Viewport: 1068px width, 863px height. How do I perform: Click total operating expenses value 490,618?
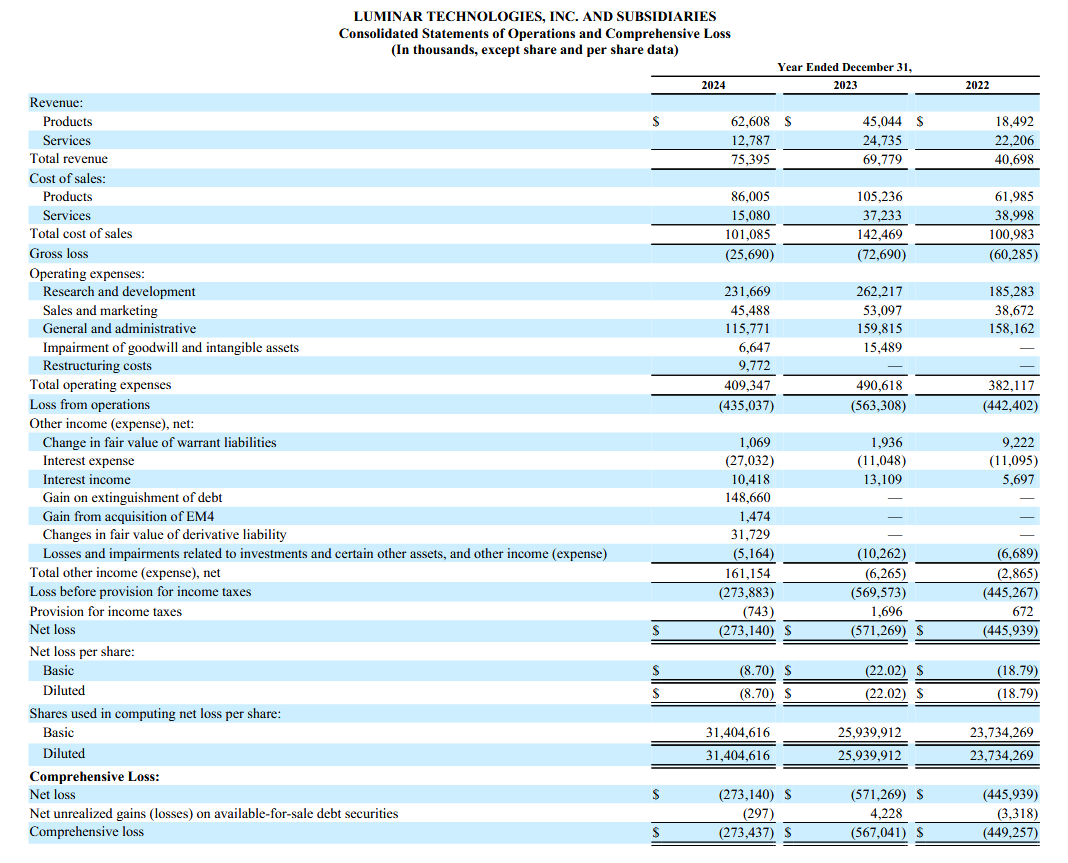tap(879, 386)
